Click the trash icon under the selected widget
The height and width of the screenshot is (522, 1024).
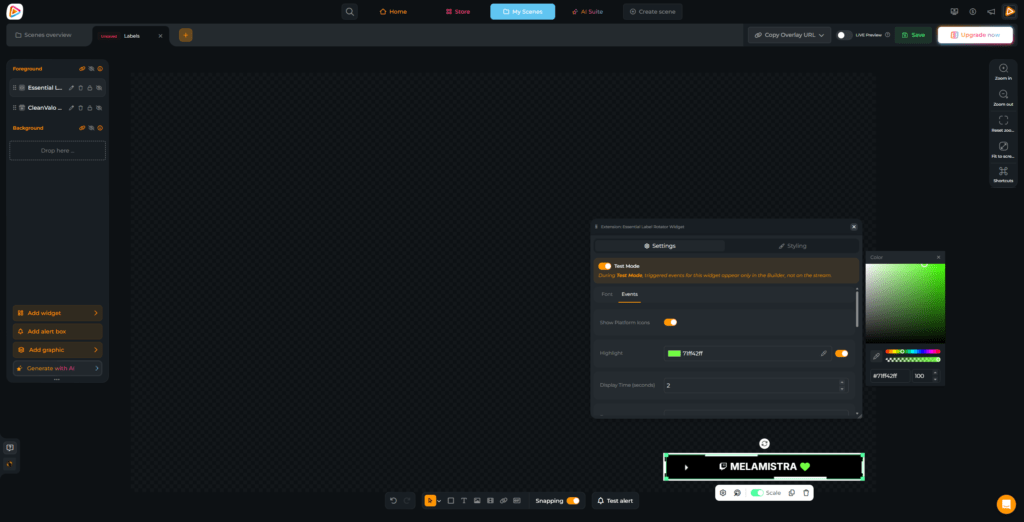tap(806, 493)
